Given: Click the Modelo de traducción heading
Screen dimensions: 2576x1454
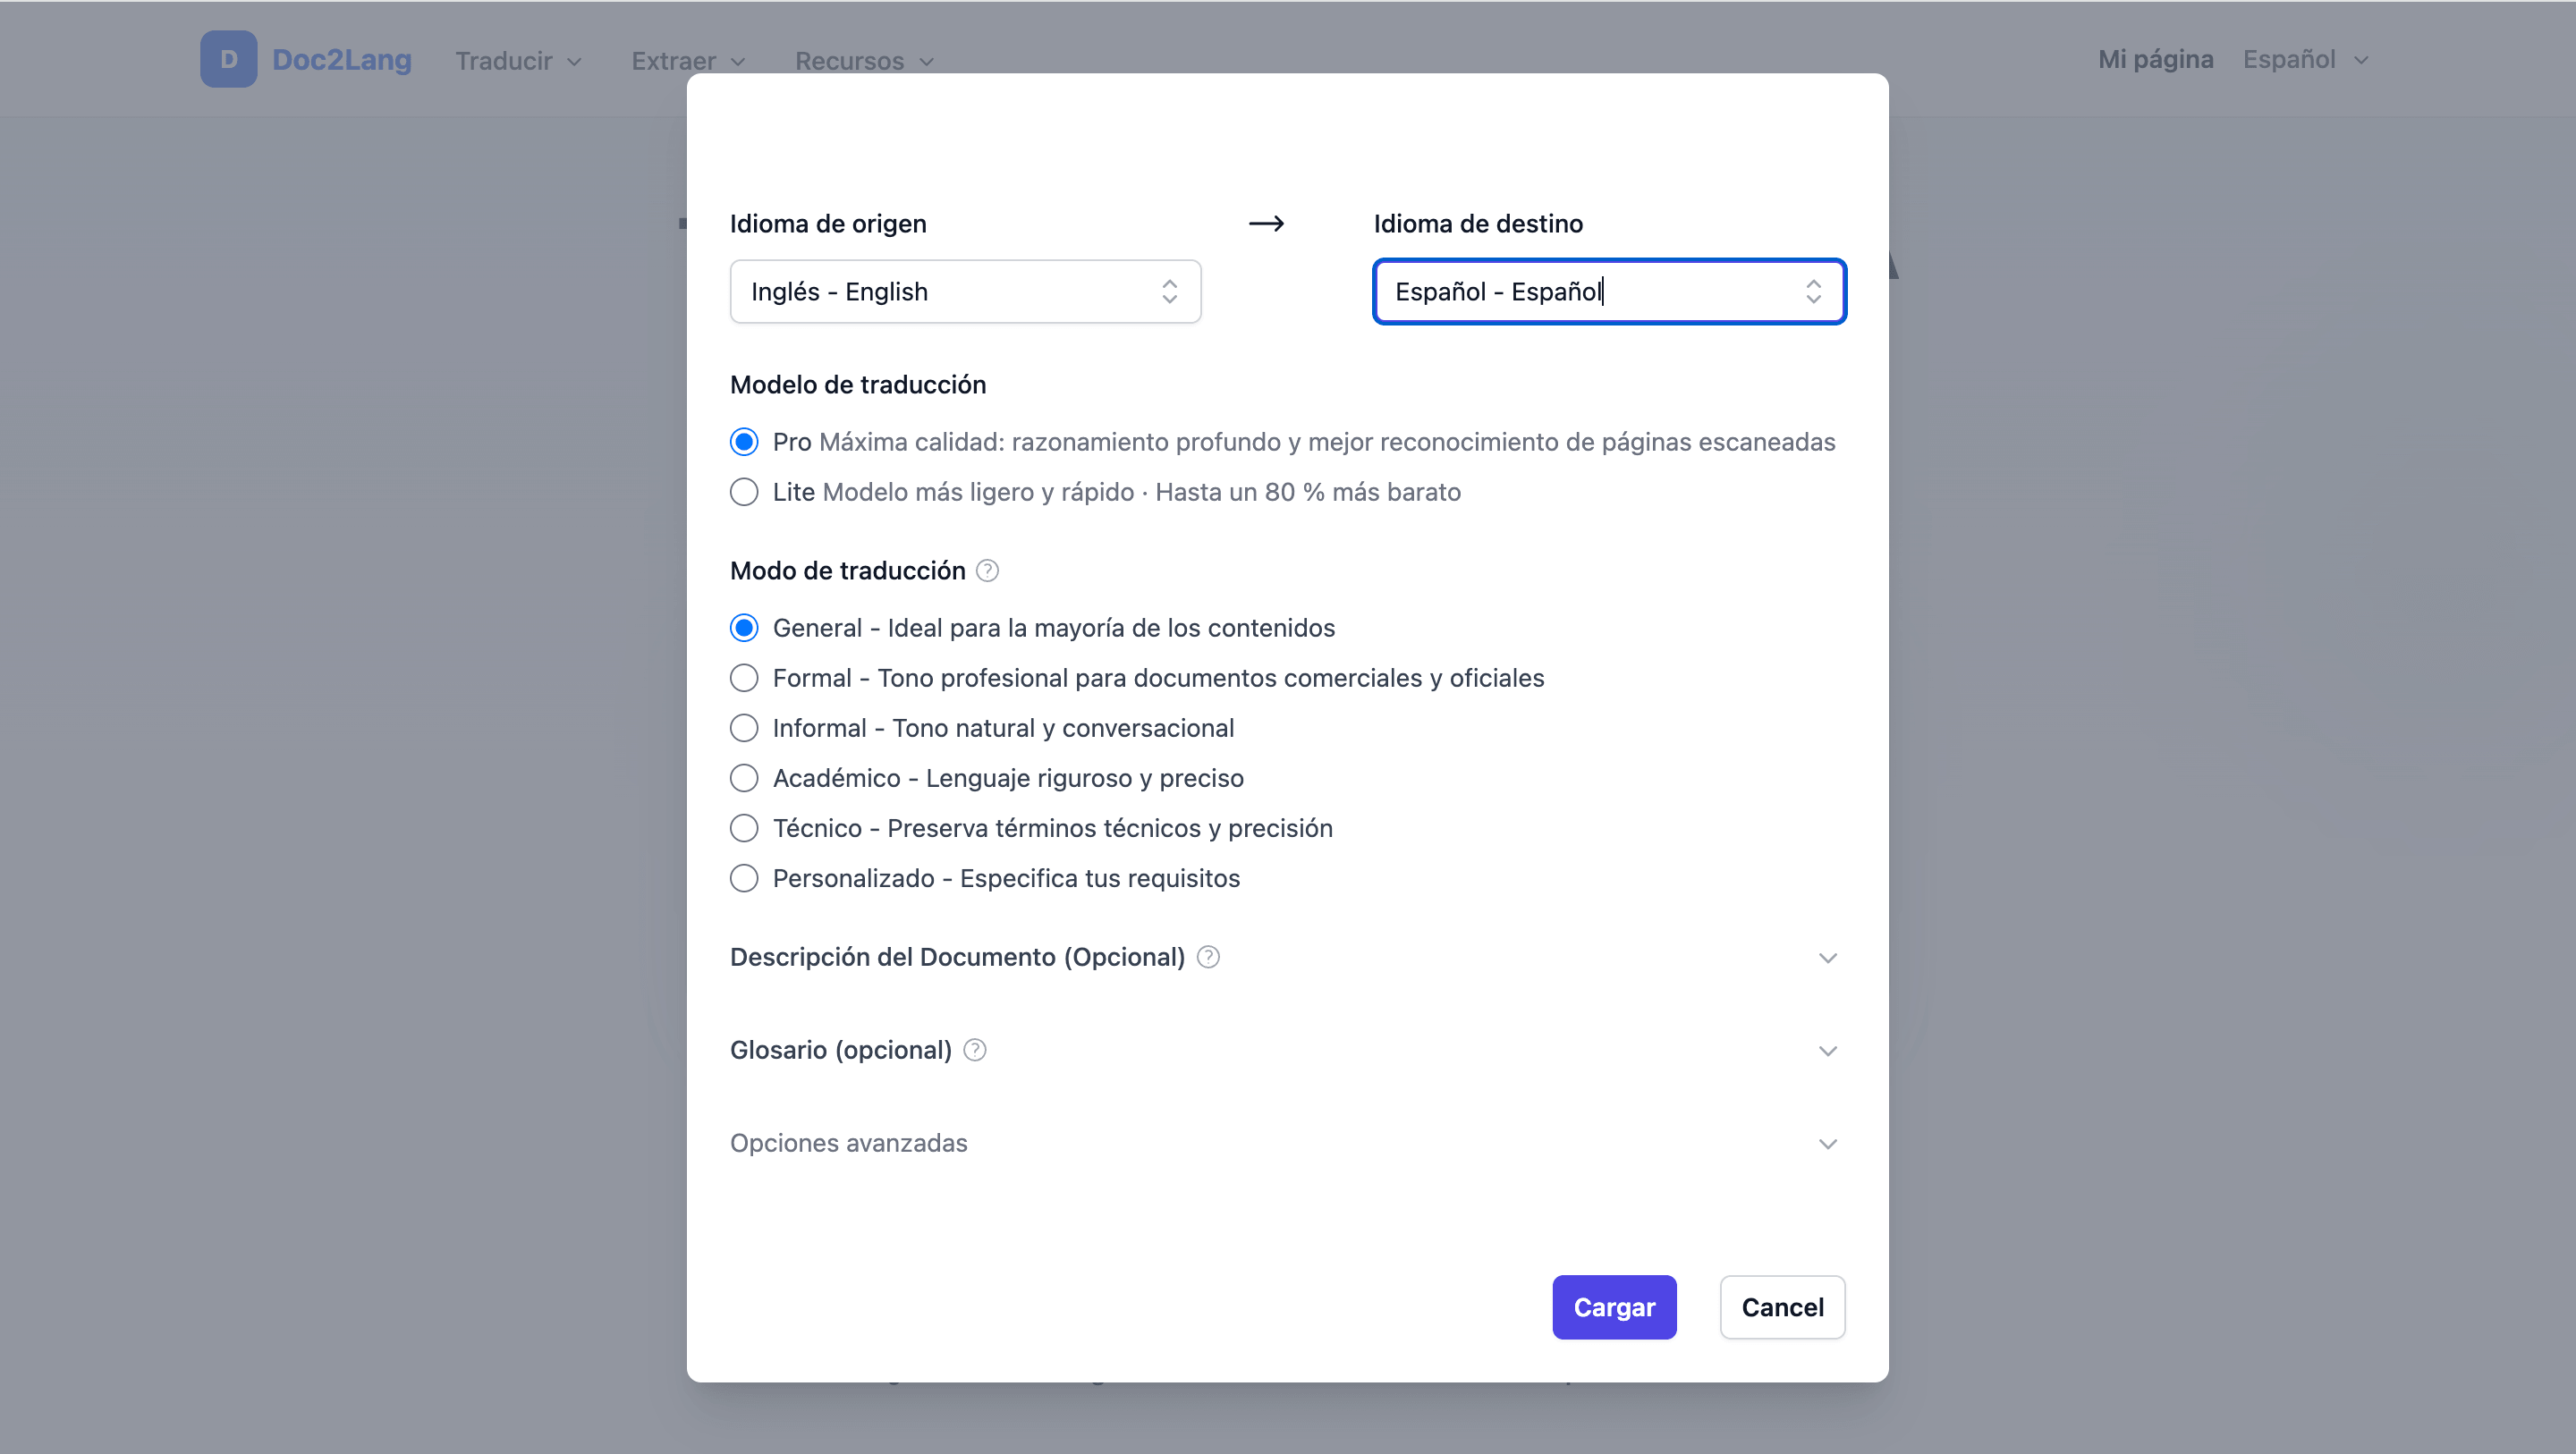Looking at the screenshot, I should click(857, 385).
